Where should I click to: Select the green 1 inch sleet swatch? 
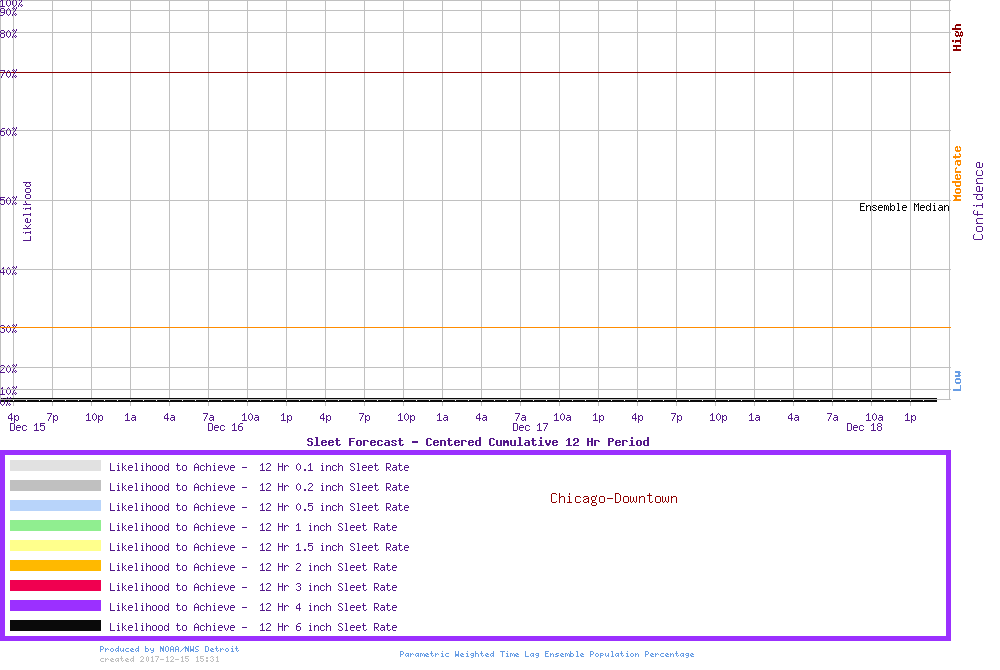click(x=55, y=526)
